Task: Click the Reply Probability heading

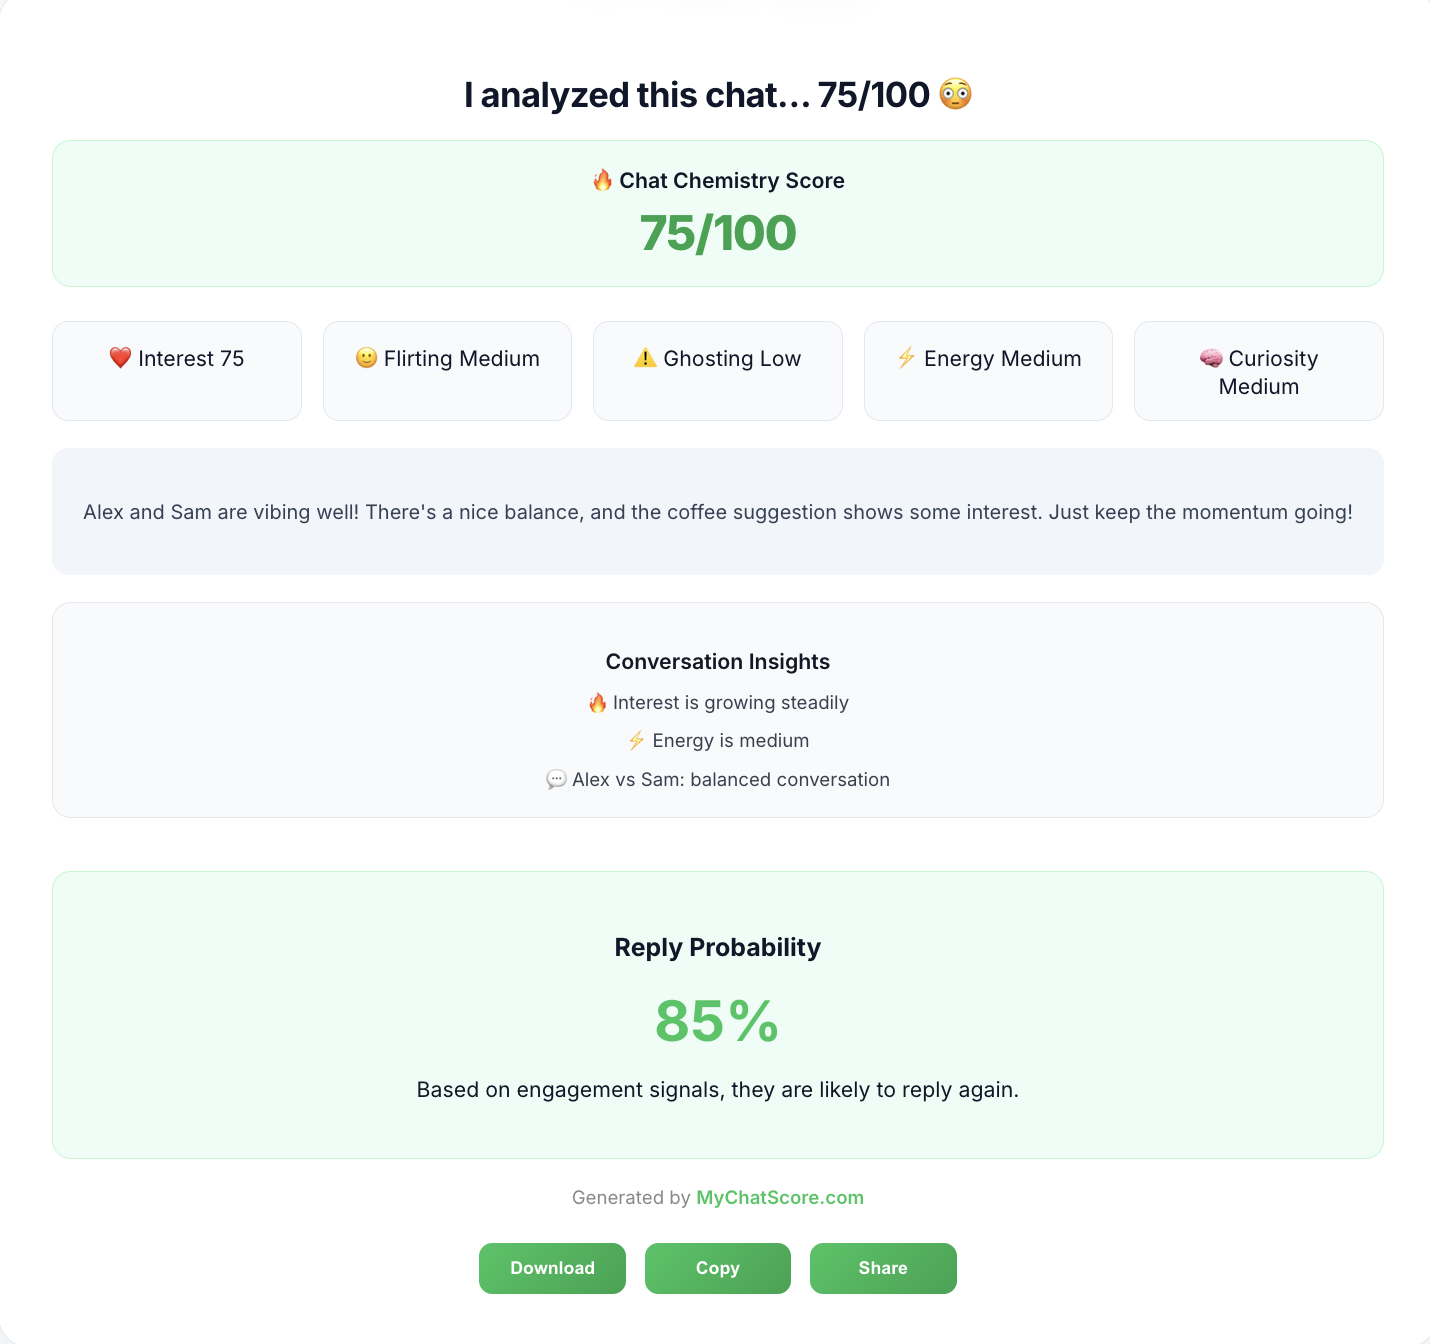Action: 718,948
